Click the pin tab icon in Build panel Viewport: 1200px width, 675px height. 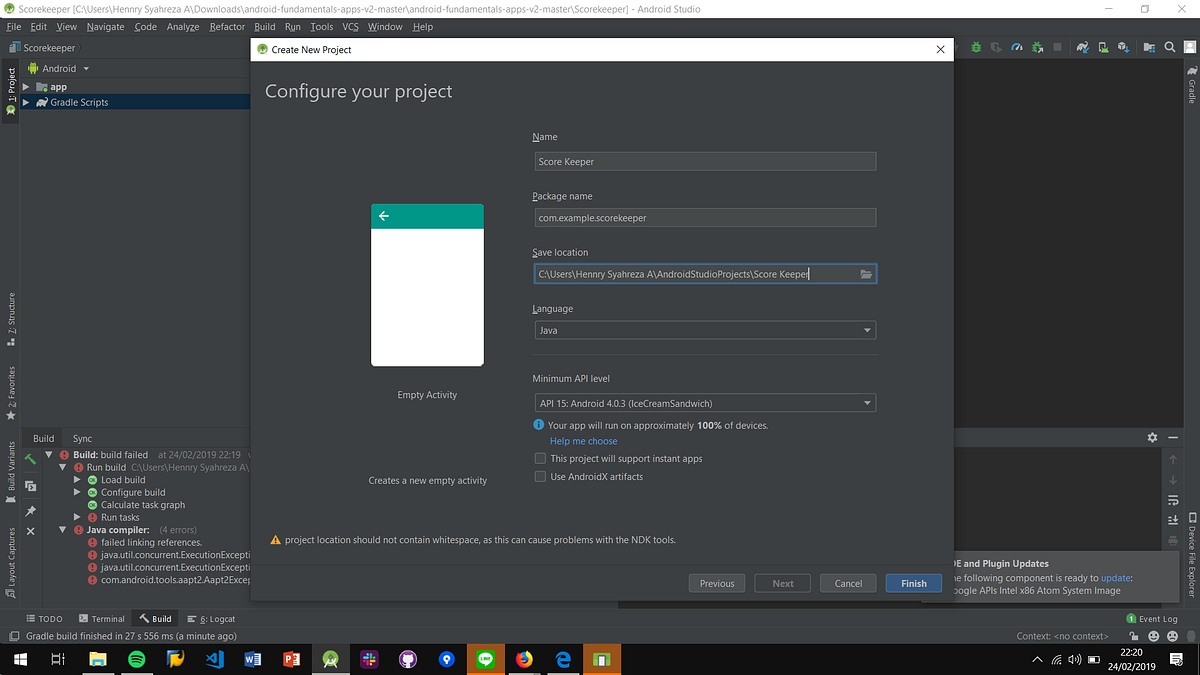click(30, 511)
